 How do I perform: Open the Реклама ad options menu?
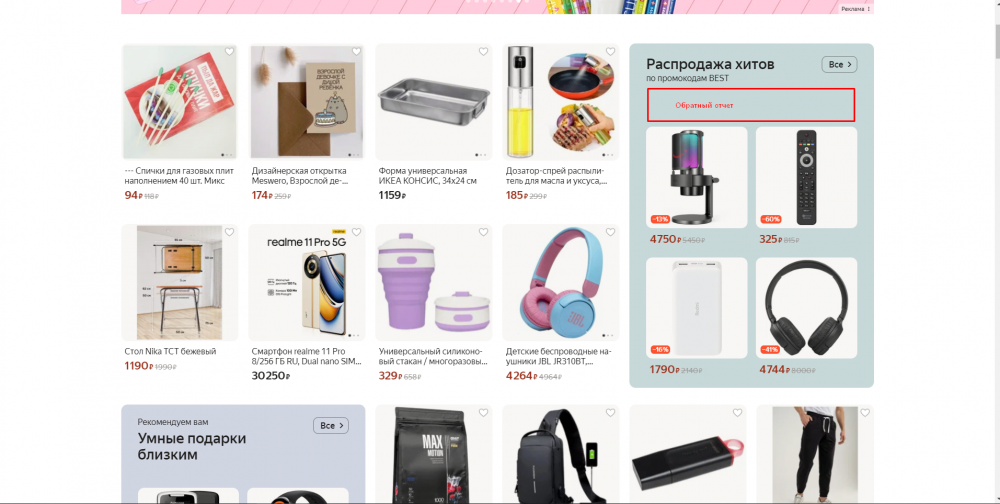pyautogui.click(x=855, y=9)
